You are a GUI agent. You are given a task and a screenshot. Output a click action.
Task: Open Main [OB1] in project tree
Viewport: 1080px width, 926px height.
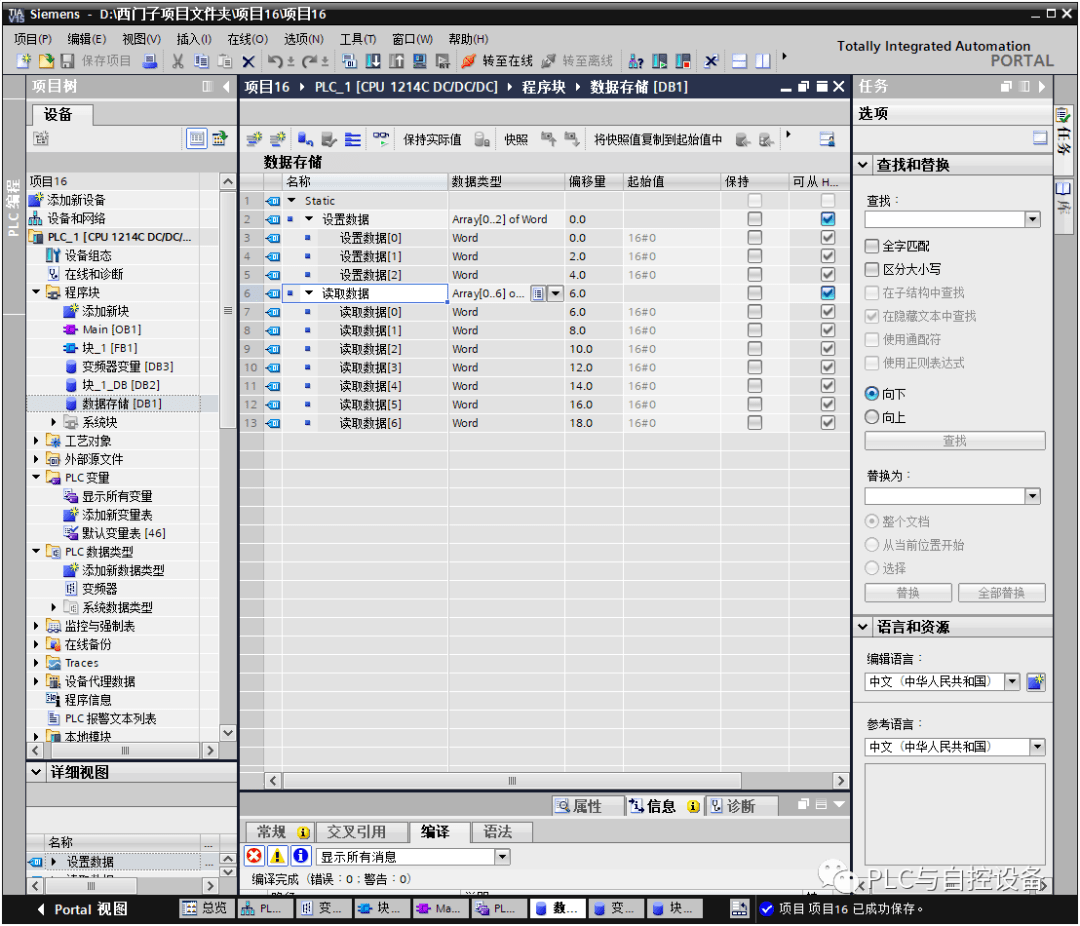click(x=112, y=330)
